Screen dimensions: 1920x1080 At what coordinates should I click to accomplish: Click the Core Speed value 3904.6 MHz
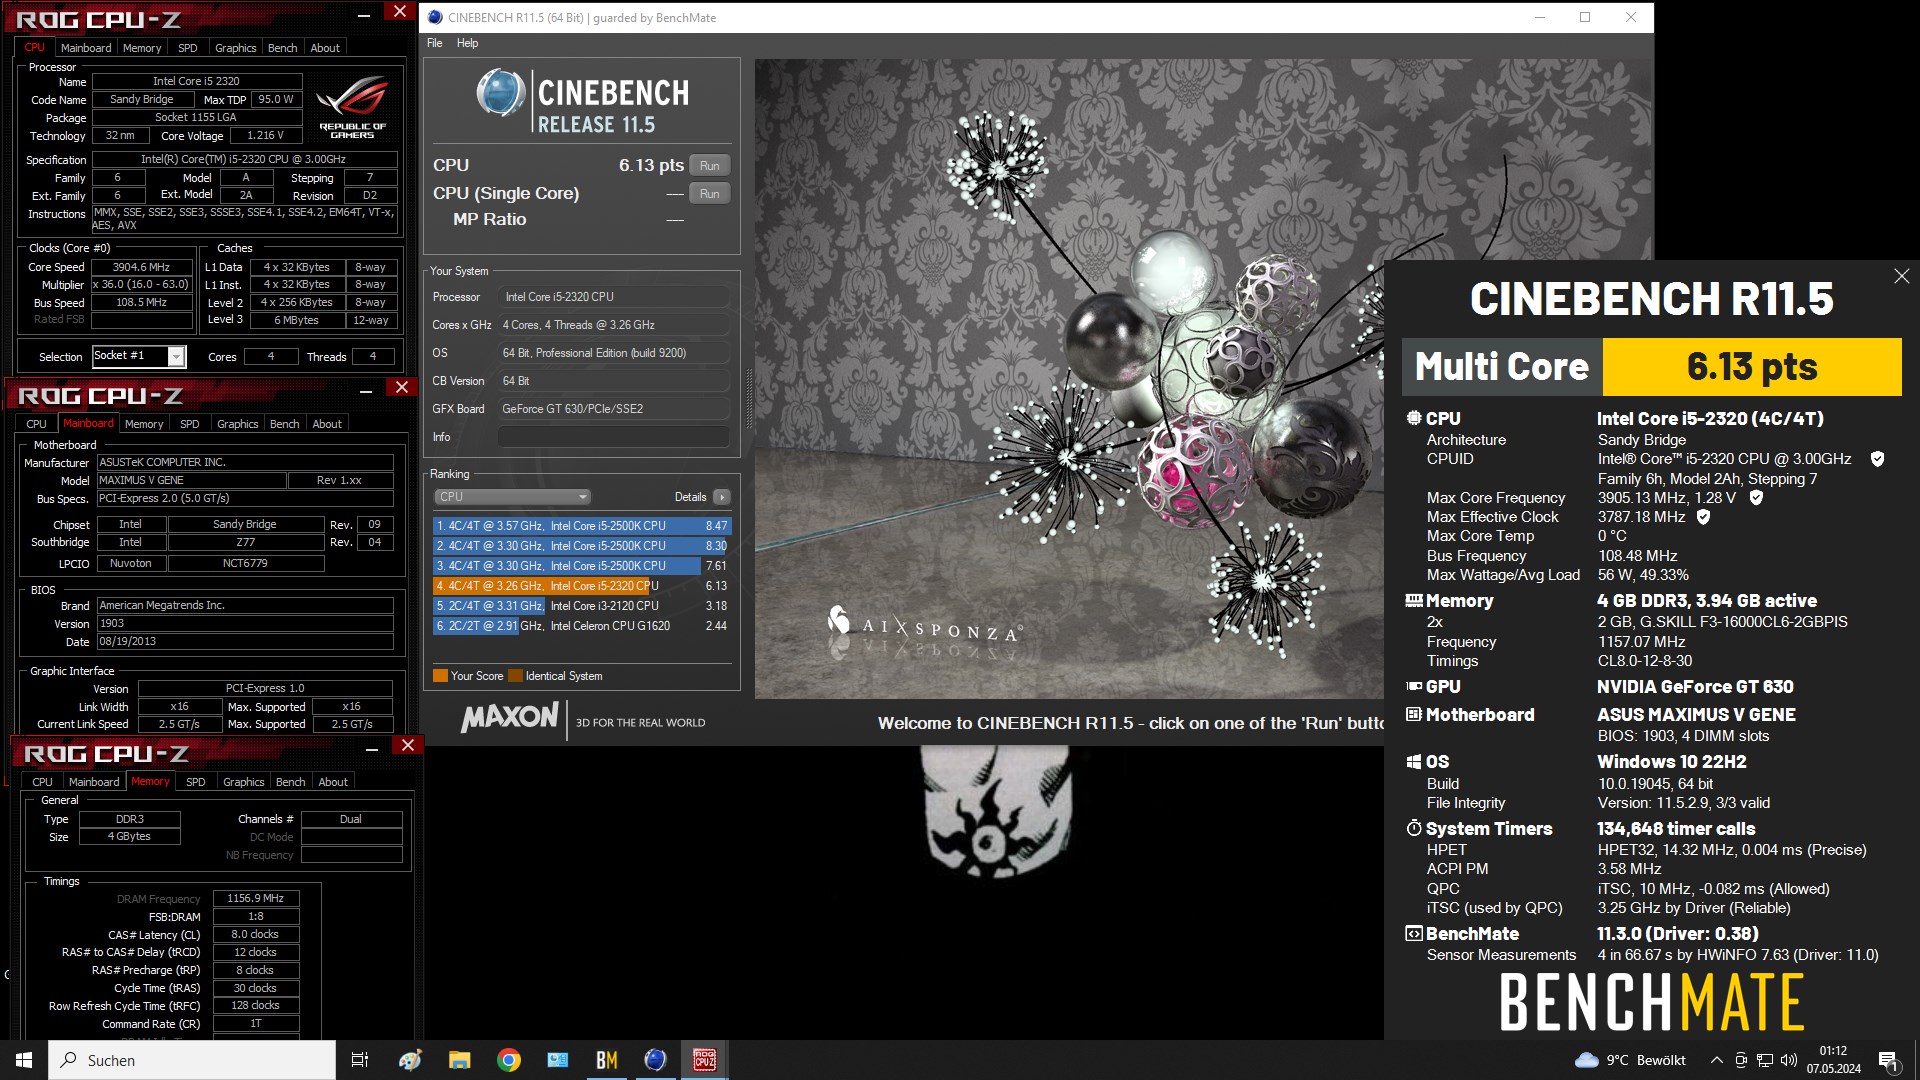point(141,267)
